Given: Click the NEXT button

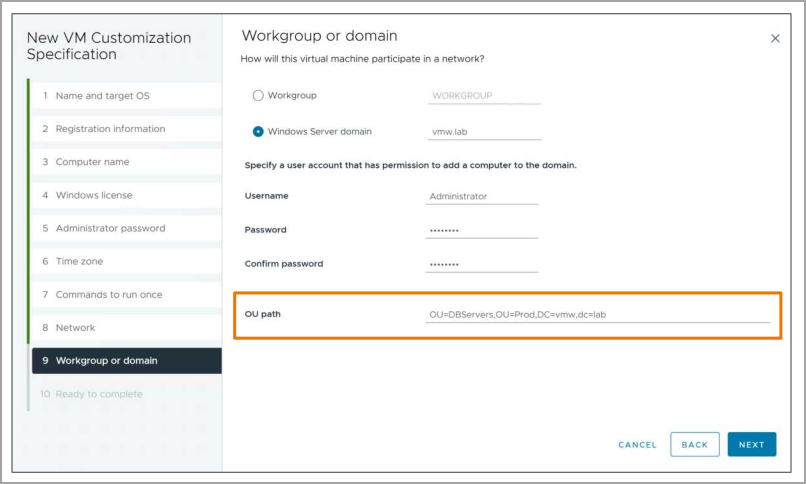Looking at the screenshot, I should (752, 444).
